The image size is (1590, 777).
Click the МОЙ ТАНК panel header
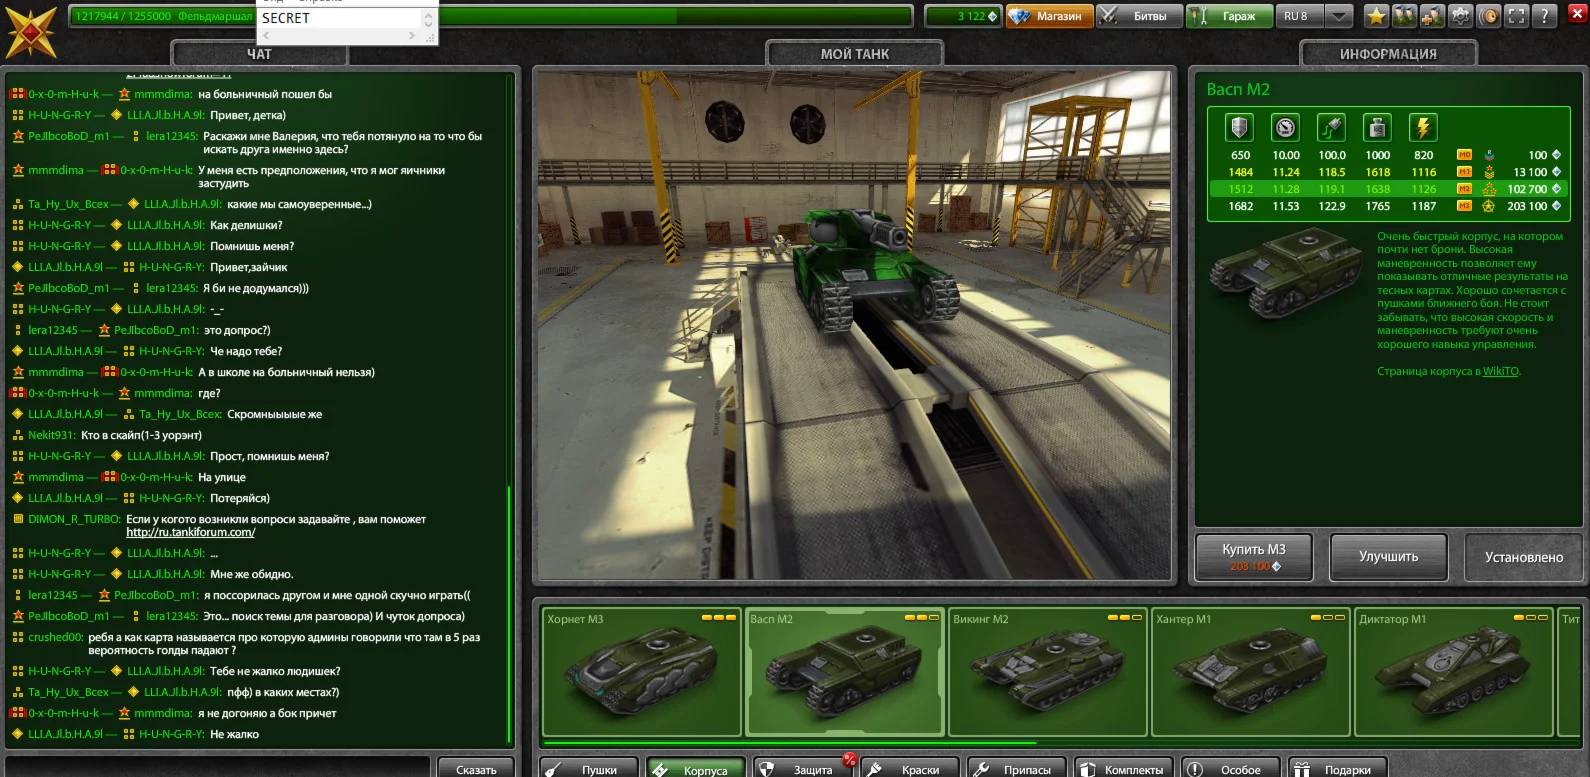pyautogui.click(x=855, y=54)
